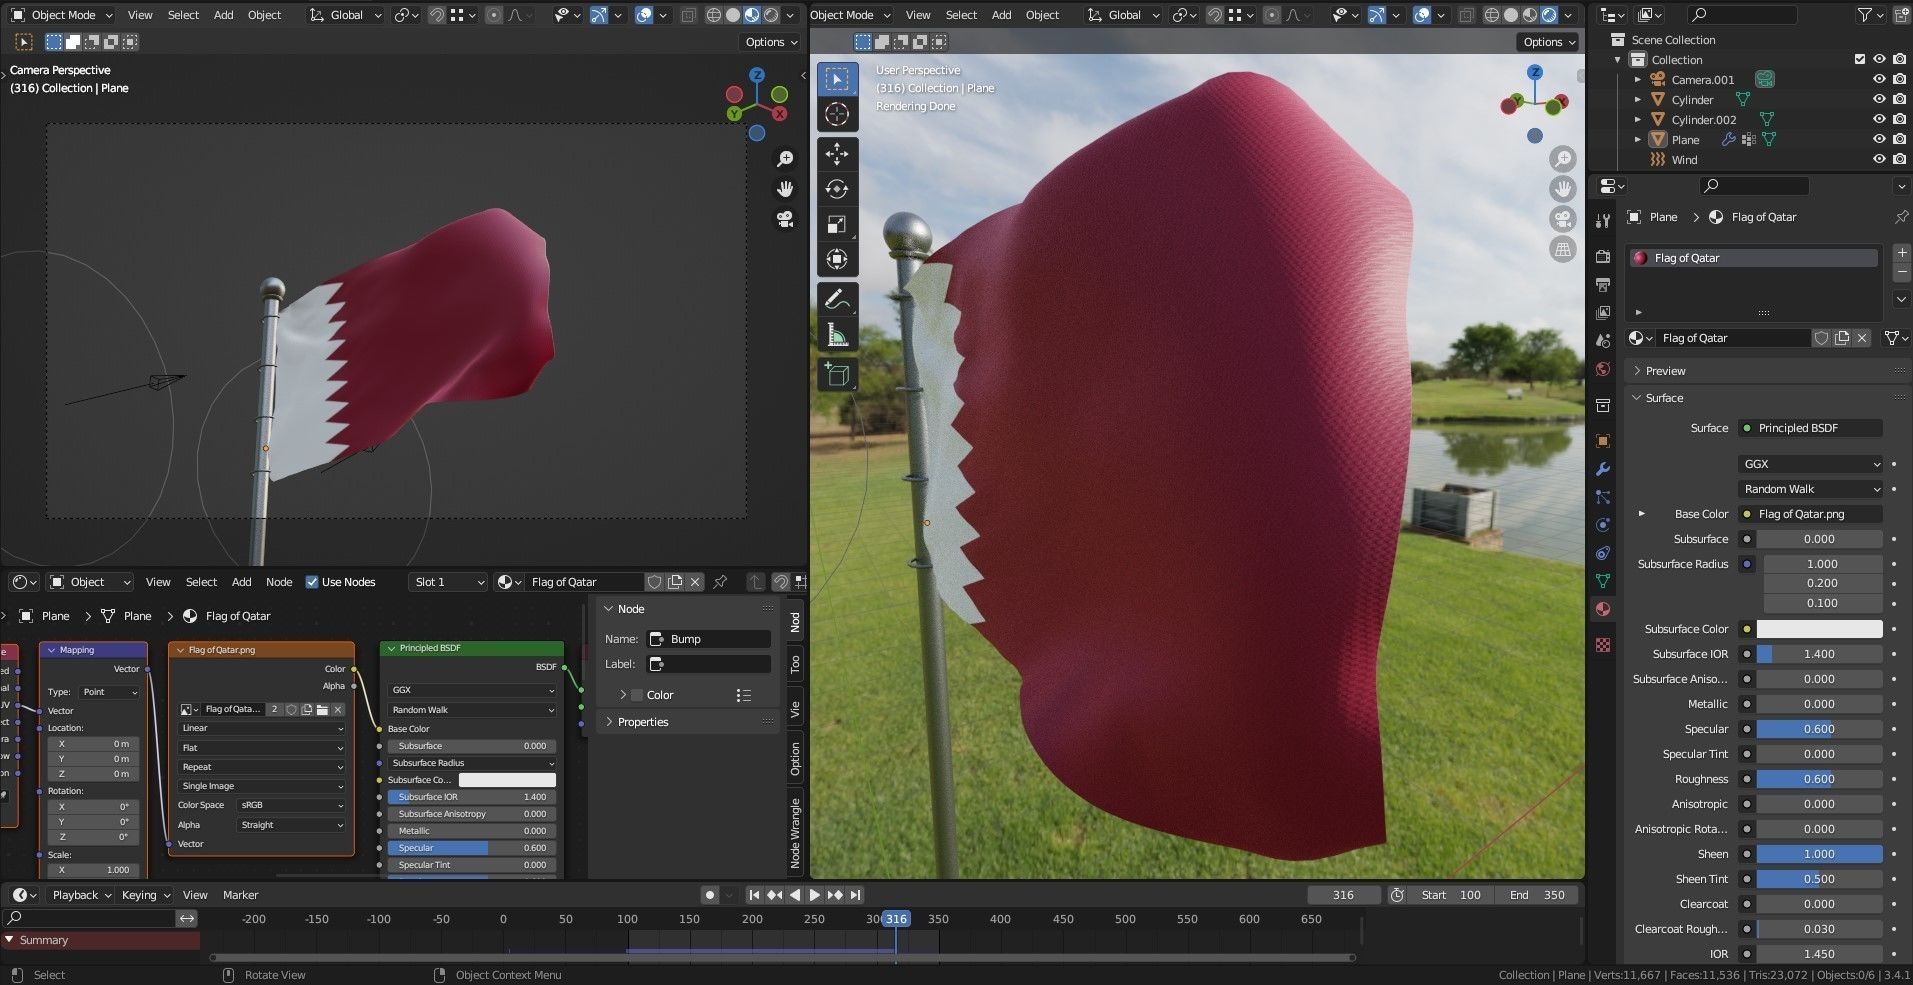Select the Cursor tool in right viewport
Viewport: 1913px width, 985px height.
coord(837,114)
